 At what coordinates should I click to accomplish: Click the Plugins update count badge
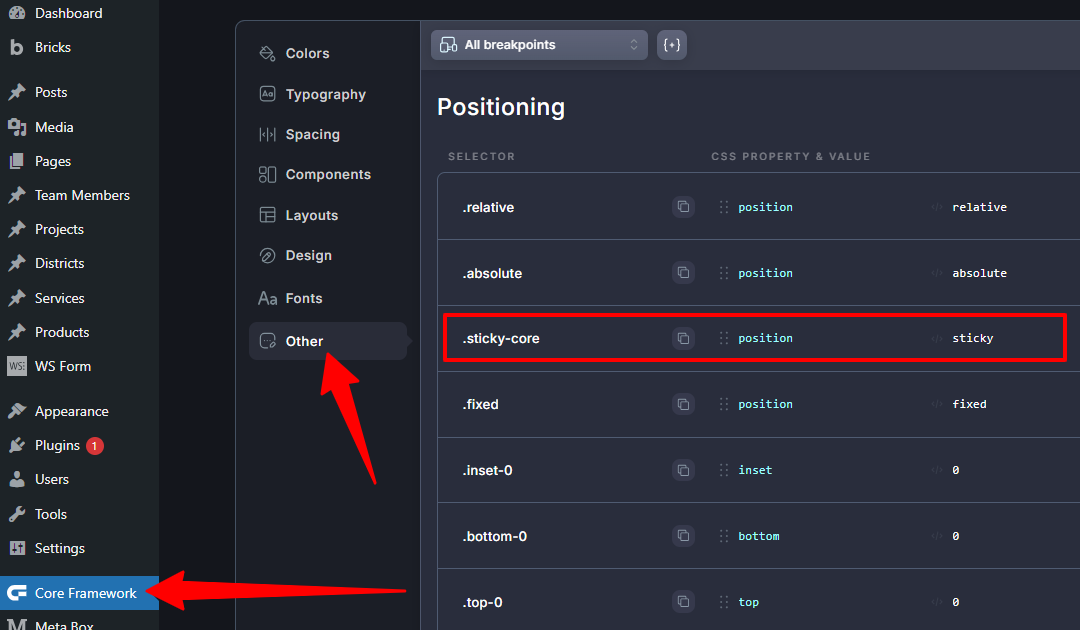click(95, 446)
